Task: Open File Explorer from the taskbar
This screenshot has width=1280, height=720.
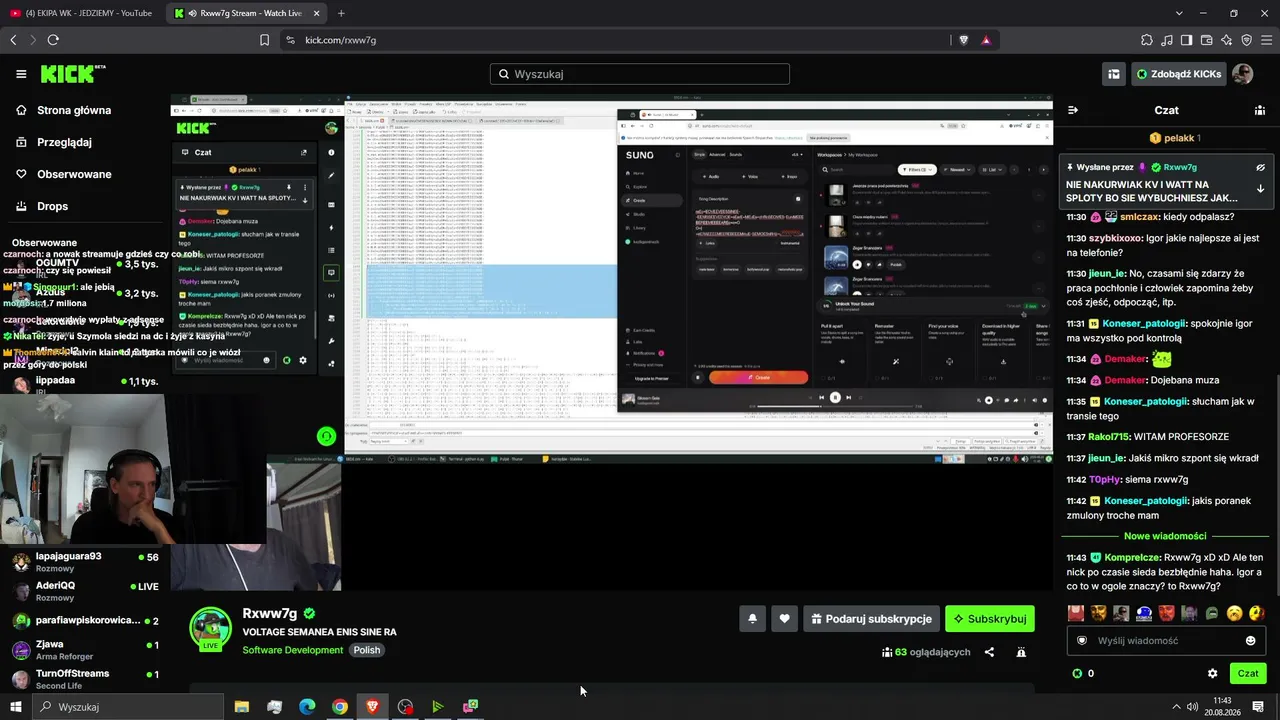Action: (x=242, y=707)
